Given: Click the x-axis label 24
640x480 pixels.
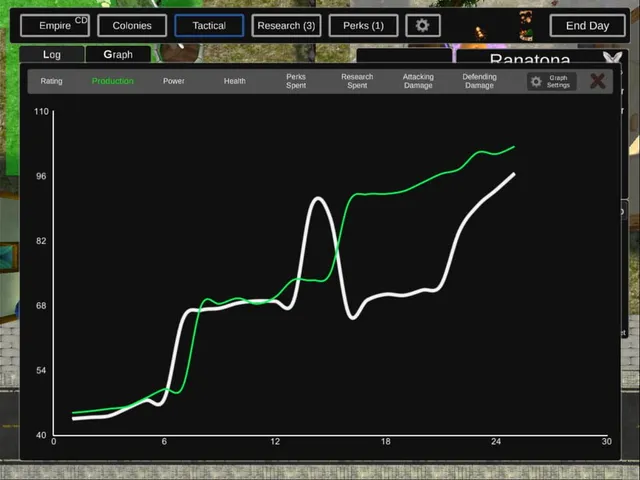Looking at the screenshot, I should click(496, 441).
